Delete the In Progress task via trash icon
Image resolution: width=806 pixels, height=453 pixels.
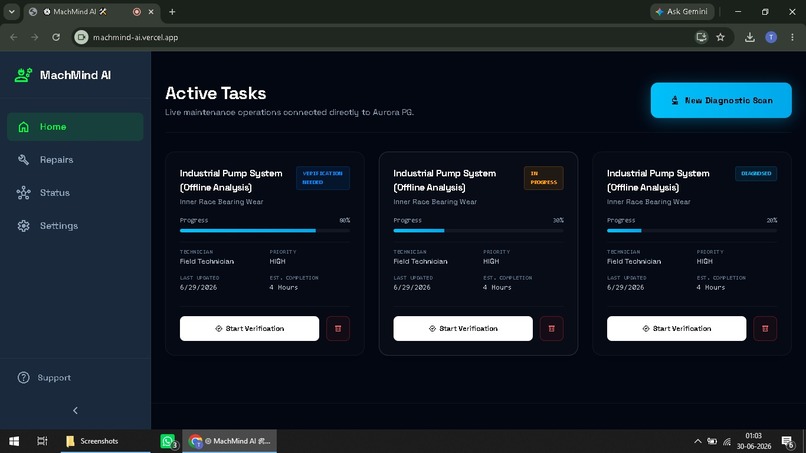point(552,329)
